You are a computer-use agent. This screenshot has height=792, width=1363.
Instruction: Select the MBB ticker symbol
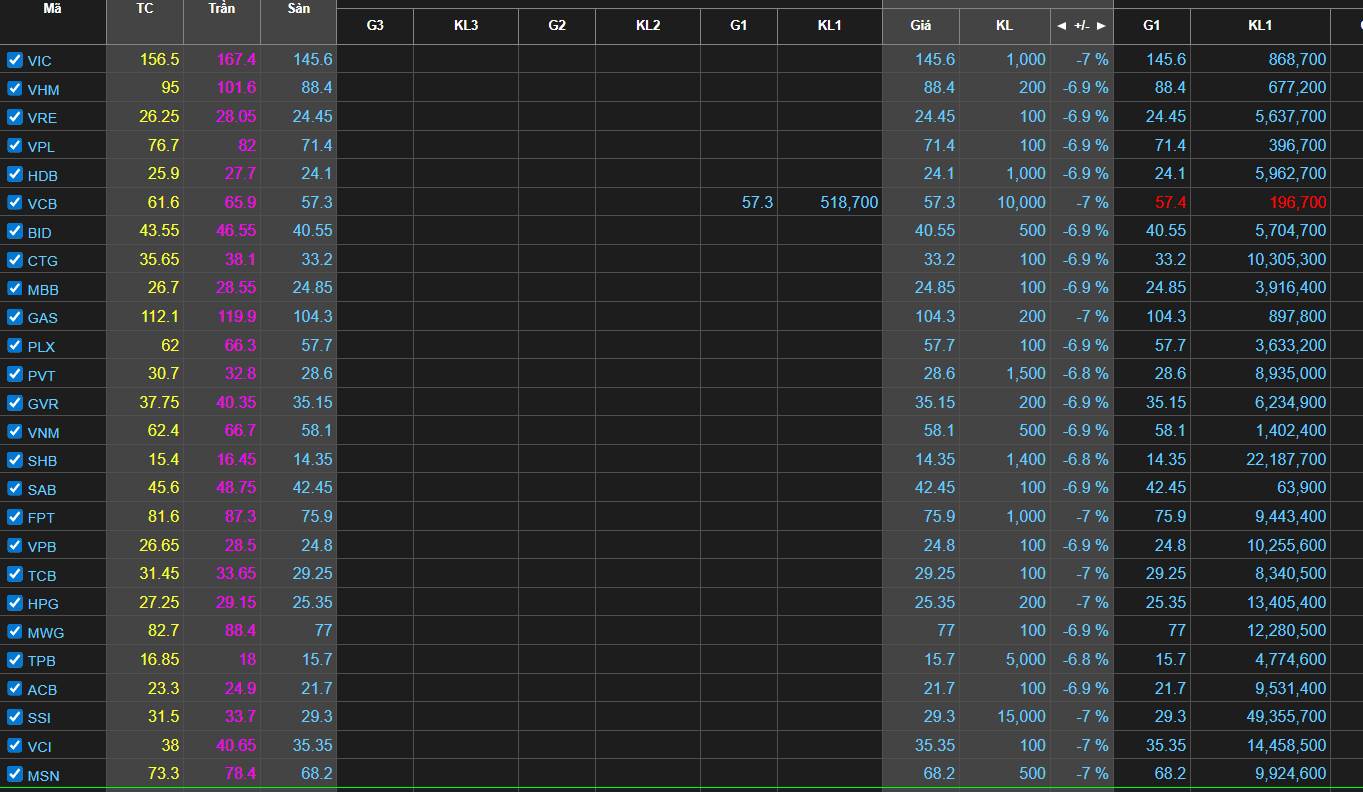[43, 290]
